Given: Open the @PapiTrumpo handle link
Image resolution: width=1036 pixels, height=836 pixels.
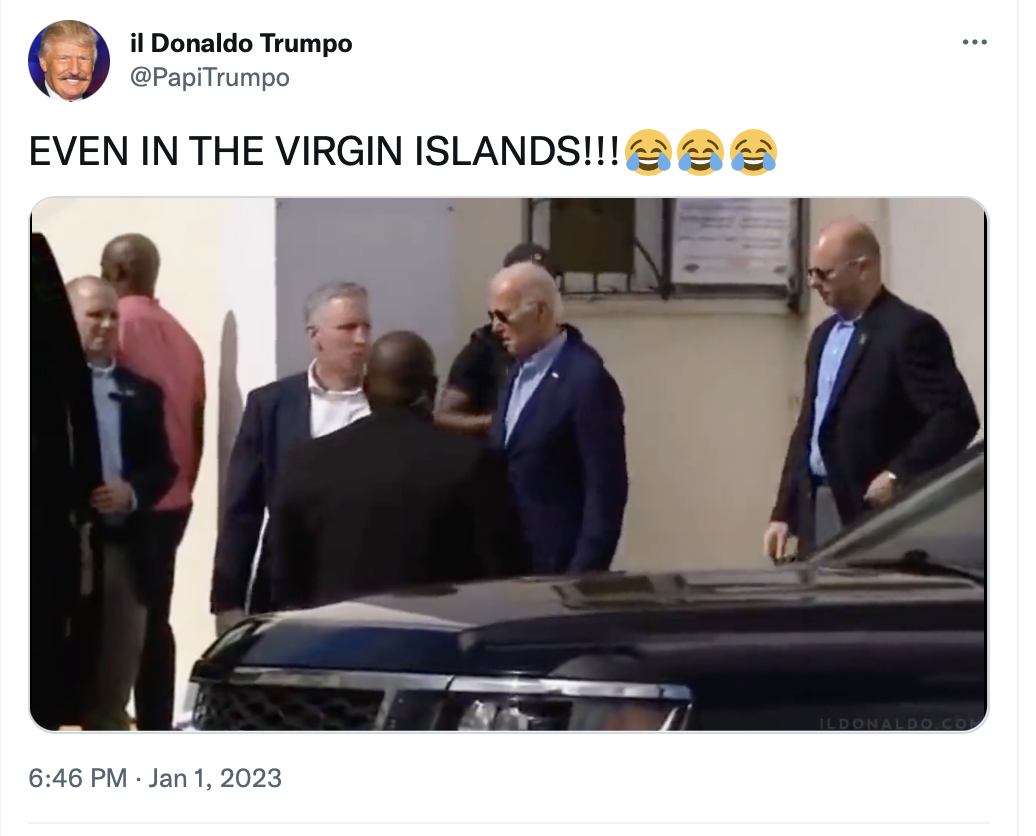Looking at the screenshot, I should (x=209, y=77).
